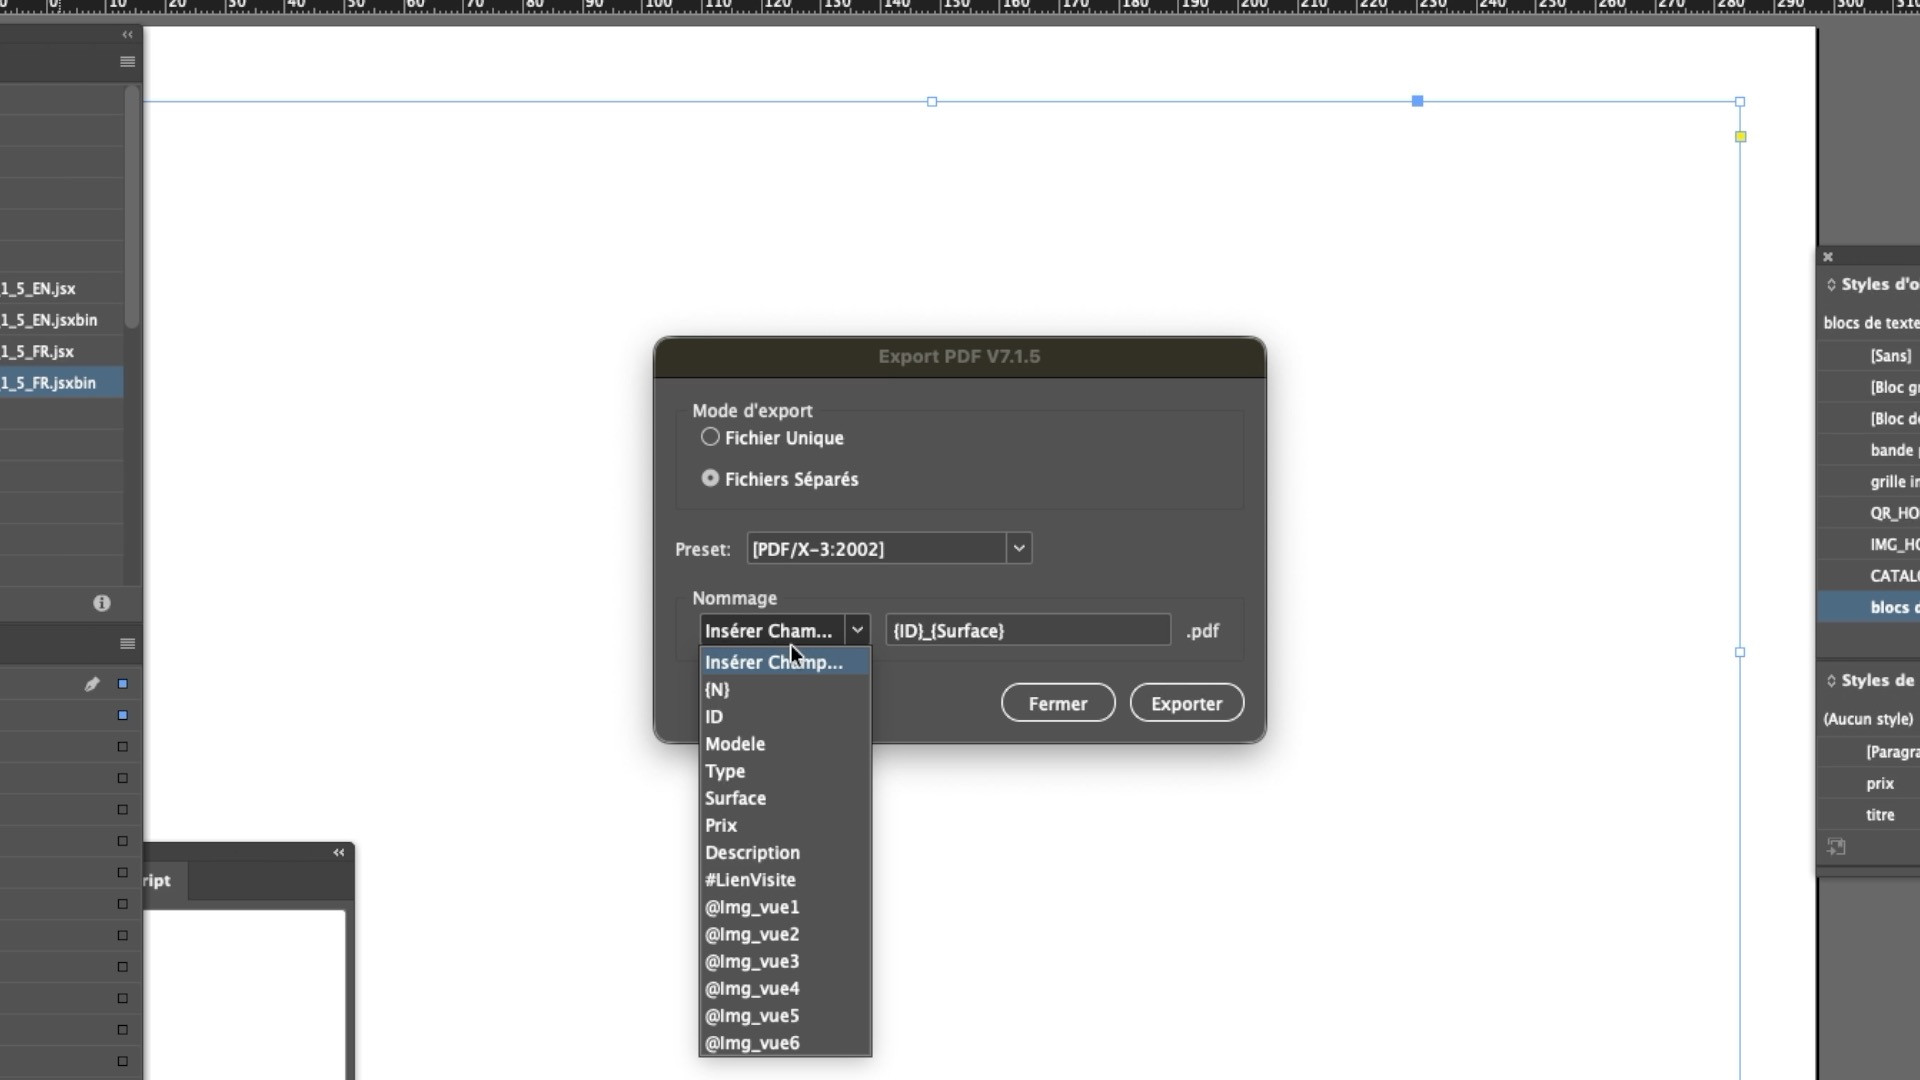Open the Scripts panel hamburger menu

coord(127,62)
